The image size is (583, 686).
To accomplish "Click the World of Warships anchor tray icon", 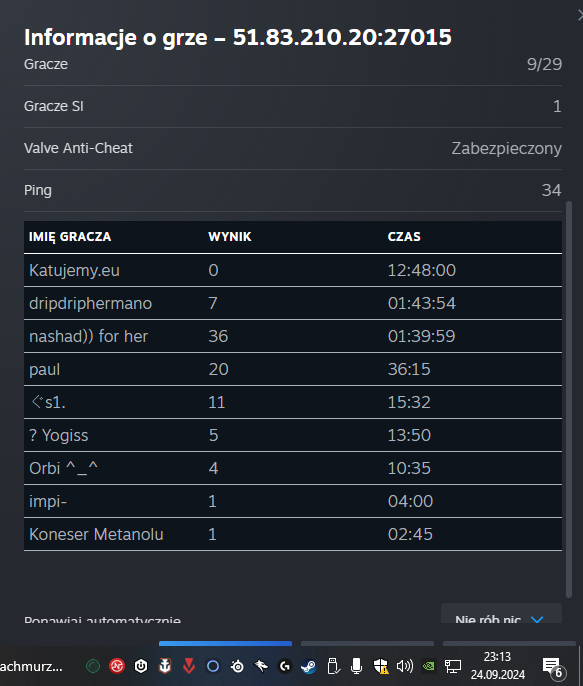I will tap(165, 666).
